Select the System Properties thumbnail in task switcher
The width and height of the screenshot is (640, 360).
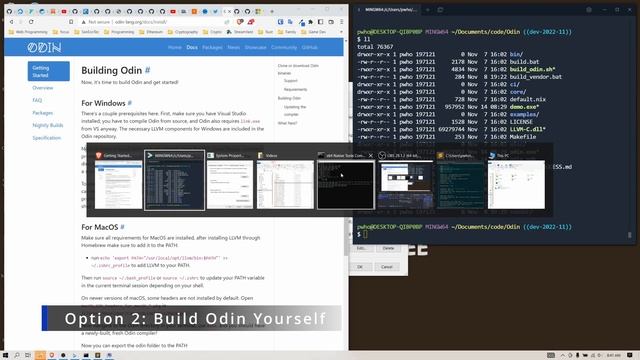point(230,180)
